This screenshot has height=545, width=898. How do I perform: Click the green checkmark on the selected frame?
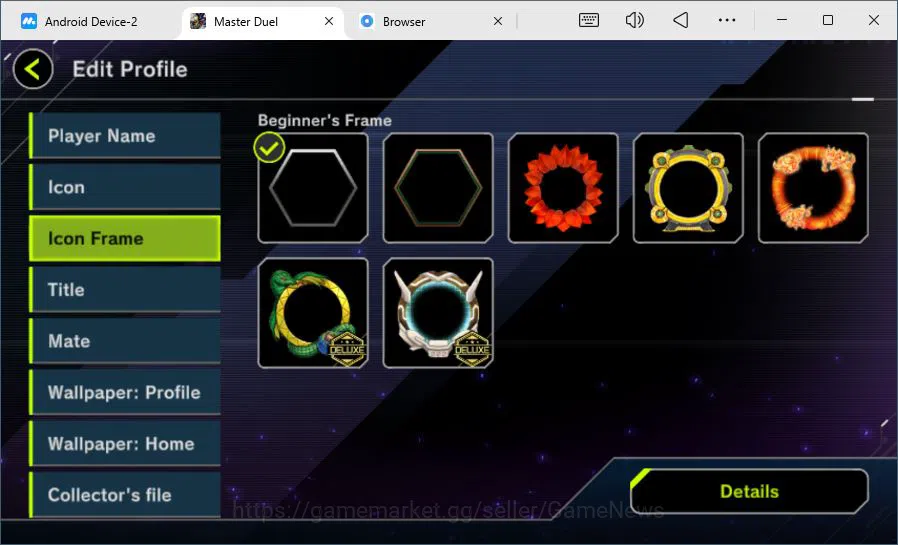tap(269, 148)
